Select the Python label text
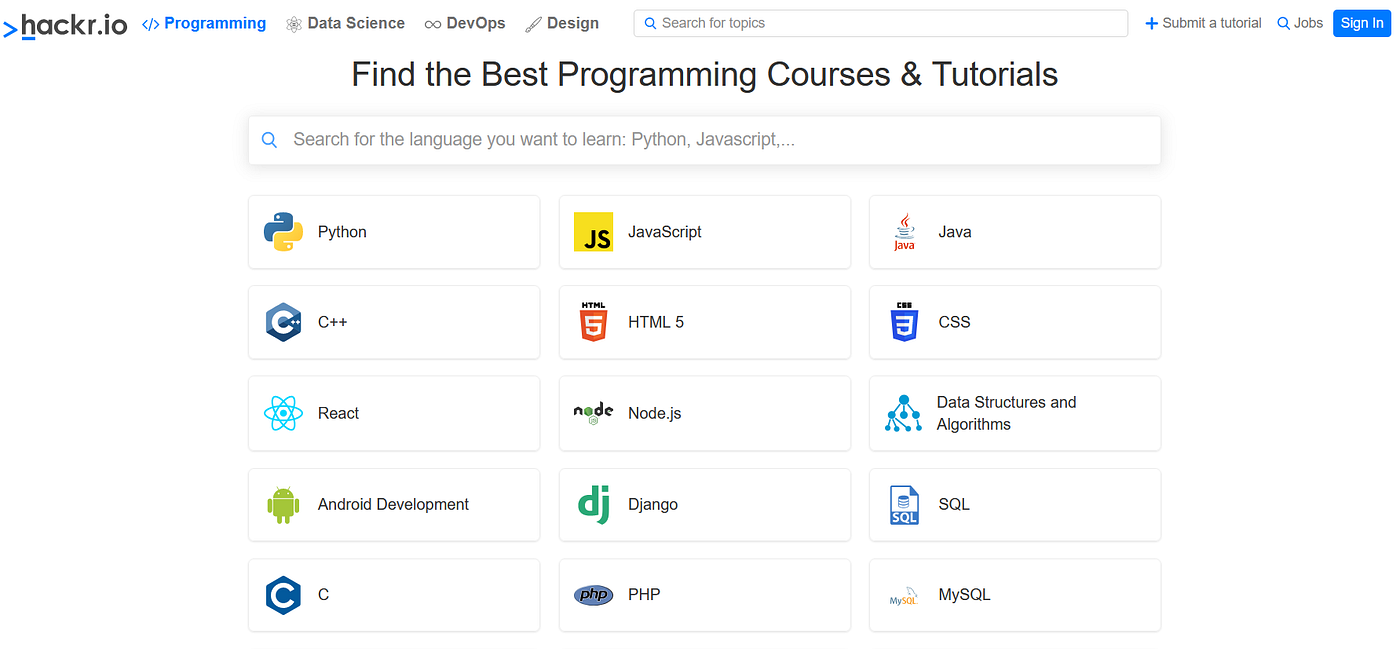The height and width of the screenshot is (649, 1400). click(x=342, y=232)
